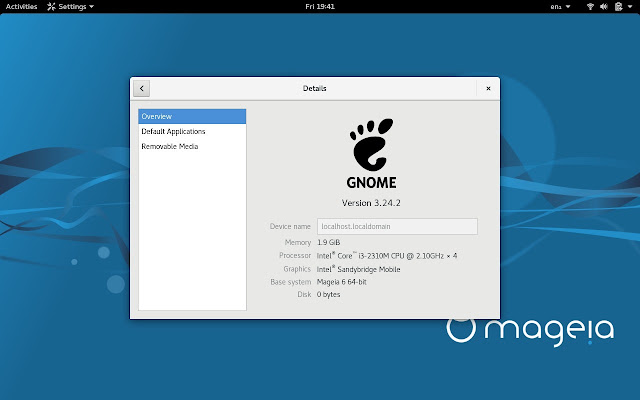Image resolution: width=640 pixels, height=400 pixels.
Task: Open Default Applications section
Action: [192, 131]
